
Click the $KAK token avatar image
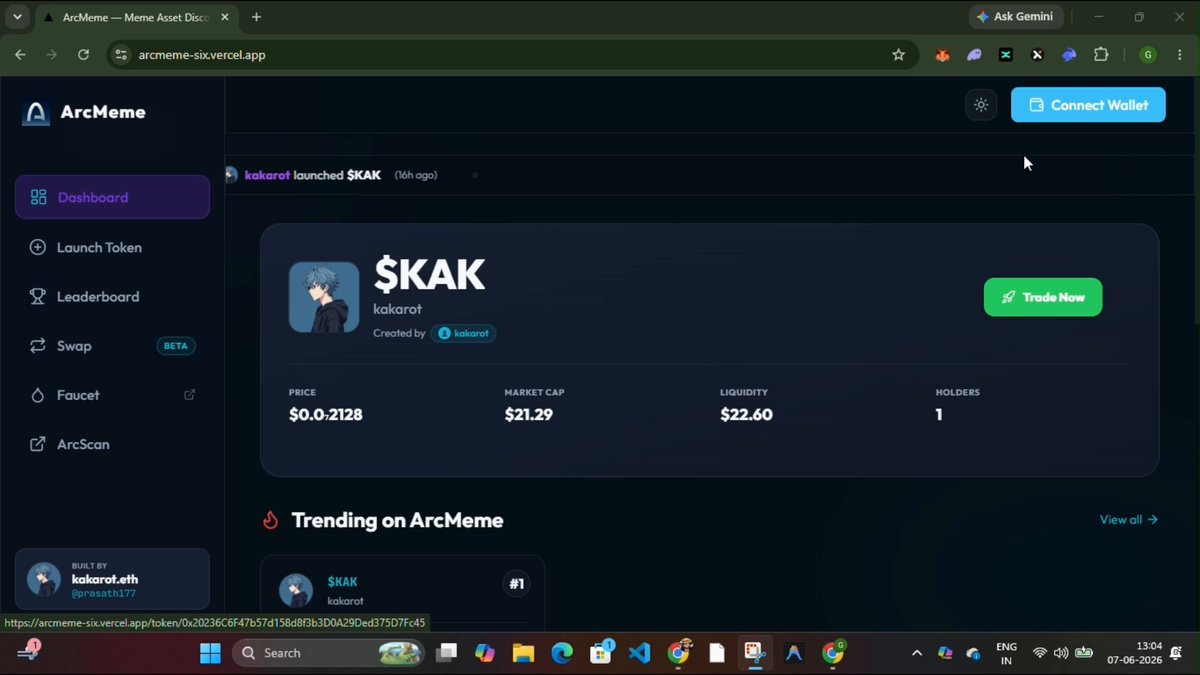tap(324, 297)
